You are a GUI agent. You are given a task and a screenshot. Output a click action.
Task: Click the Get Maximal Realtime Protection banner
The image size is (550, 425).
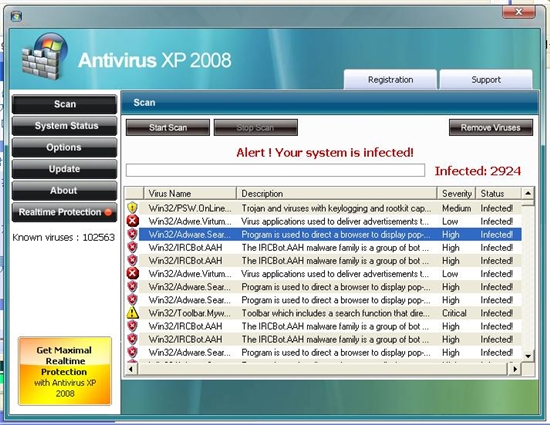65,371
